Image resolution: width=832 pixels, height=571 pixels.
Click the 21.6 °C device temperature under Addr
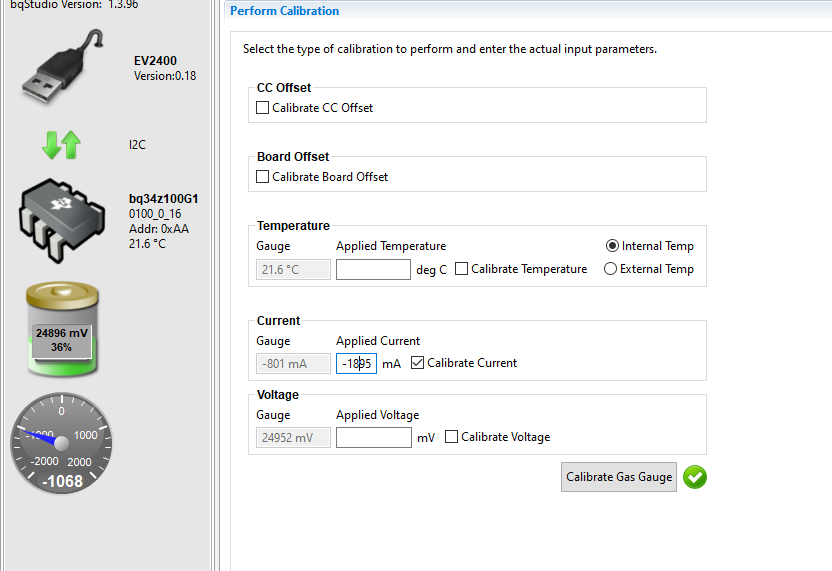click(148, 244)
